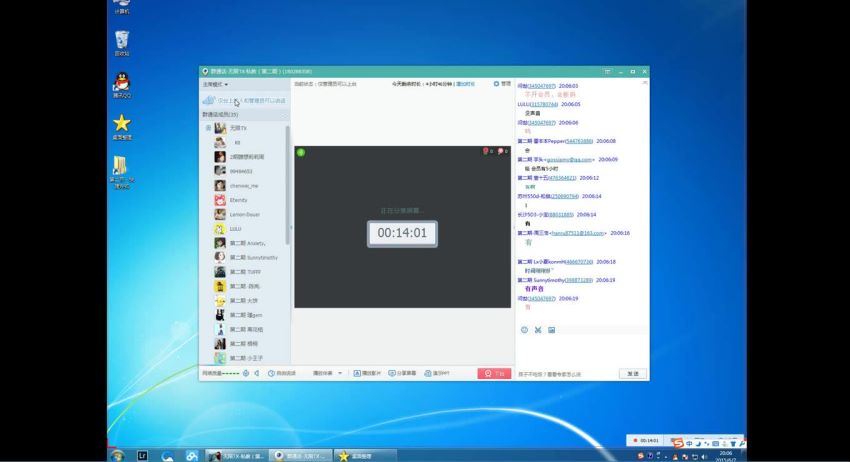Click the Sogou input method S icon
The width and height of the screenshot is (850, 462).
[678, 444]
